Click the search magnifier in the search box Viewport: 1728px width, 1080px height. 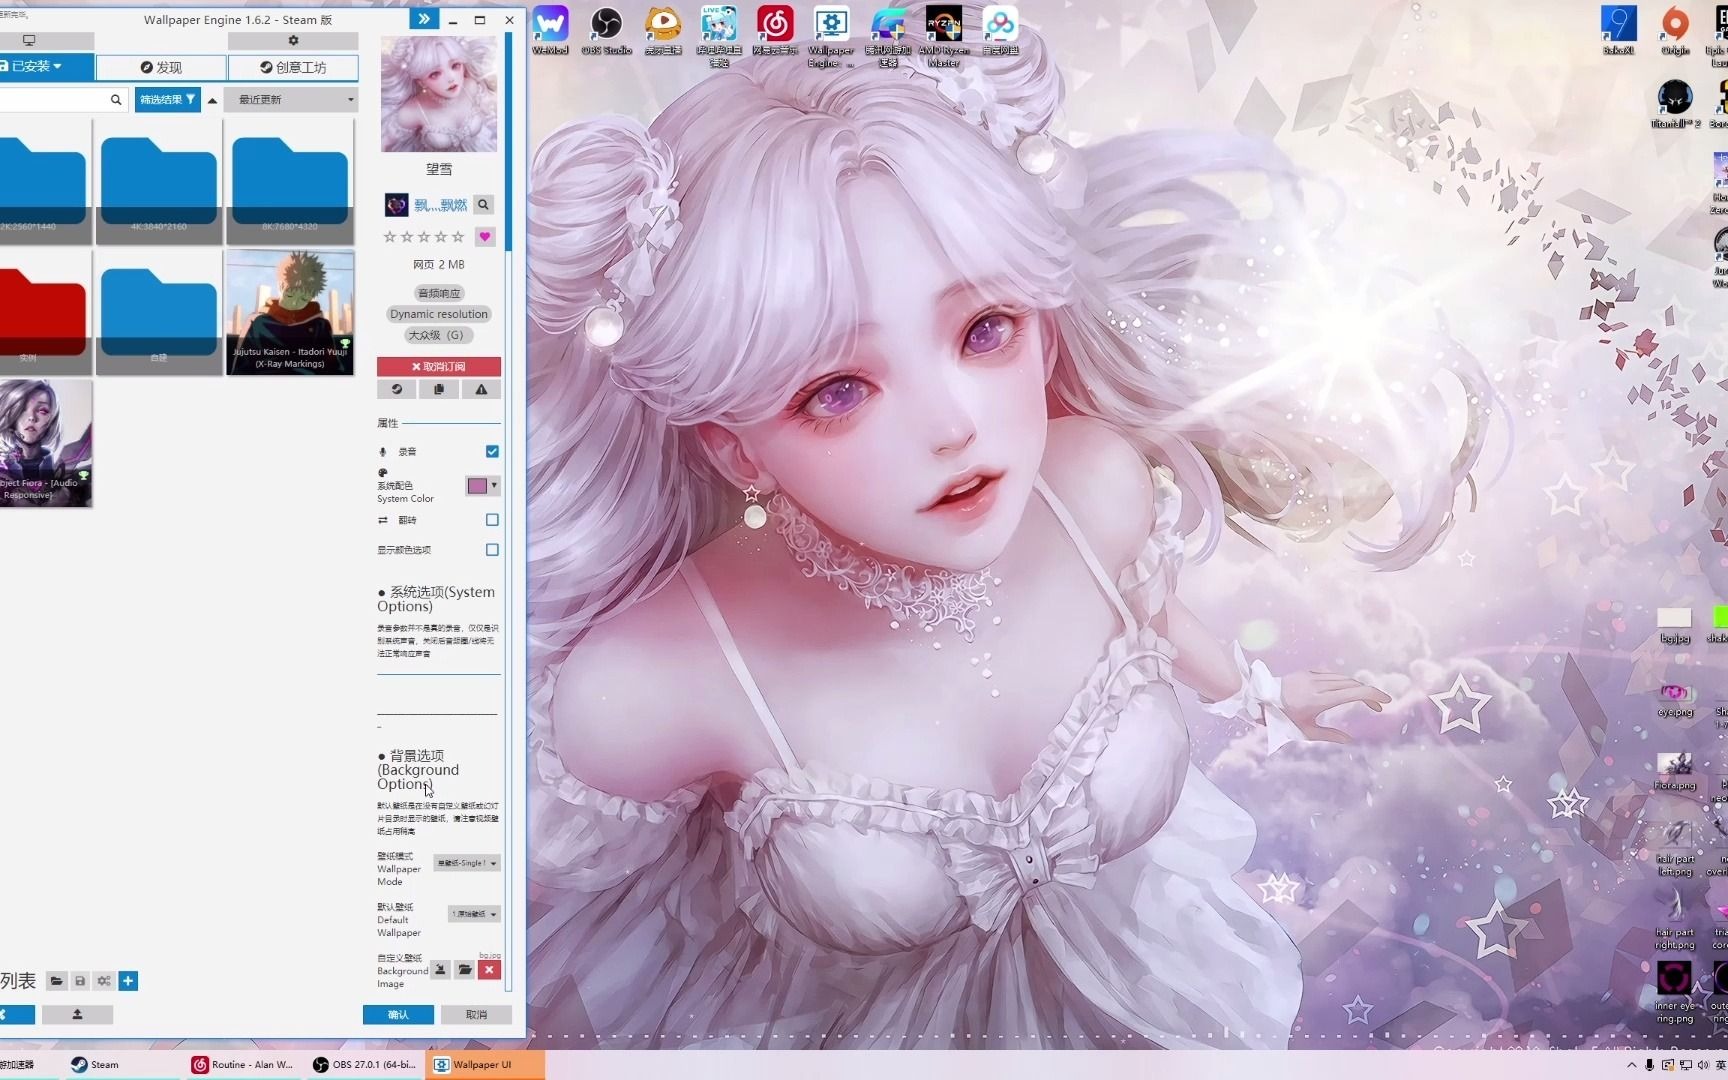[x=116, y=100]
